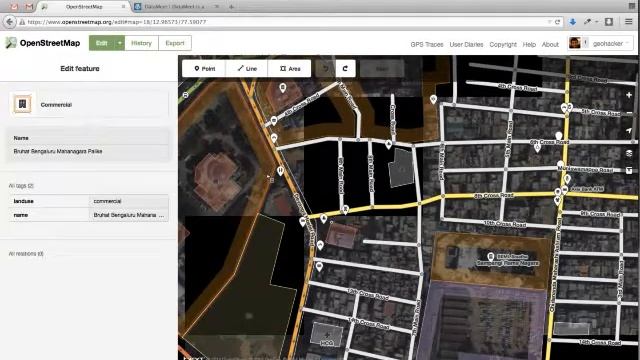
Task: Click the green Edit button
Action: pyautogui.click(x=102, y=43)
